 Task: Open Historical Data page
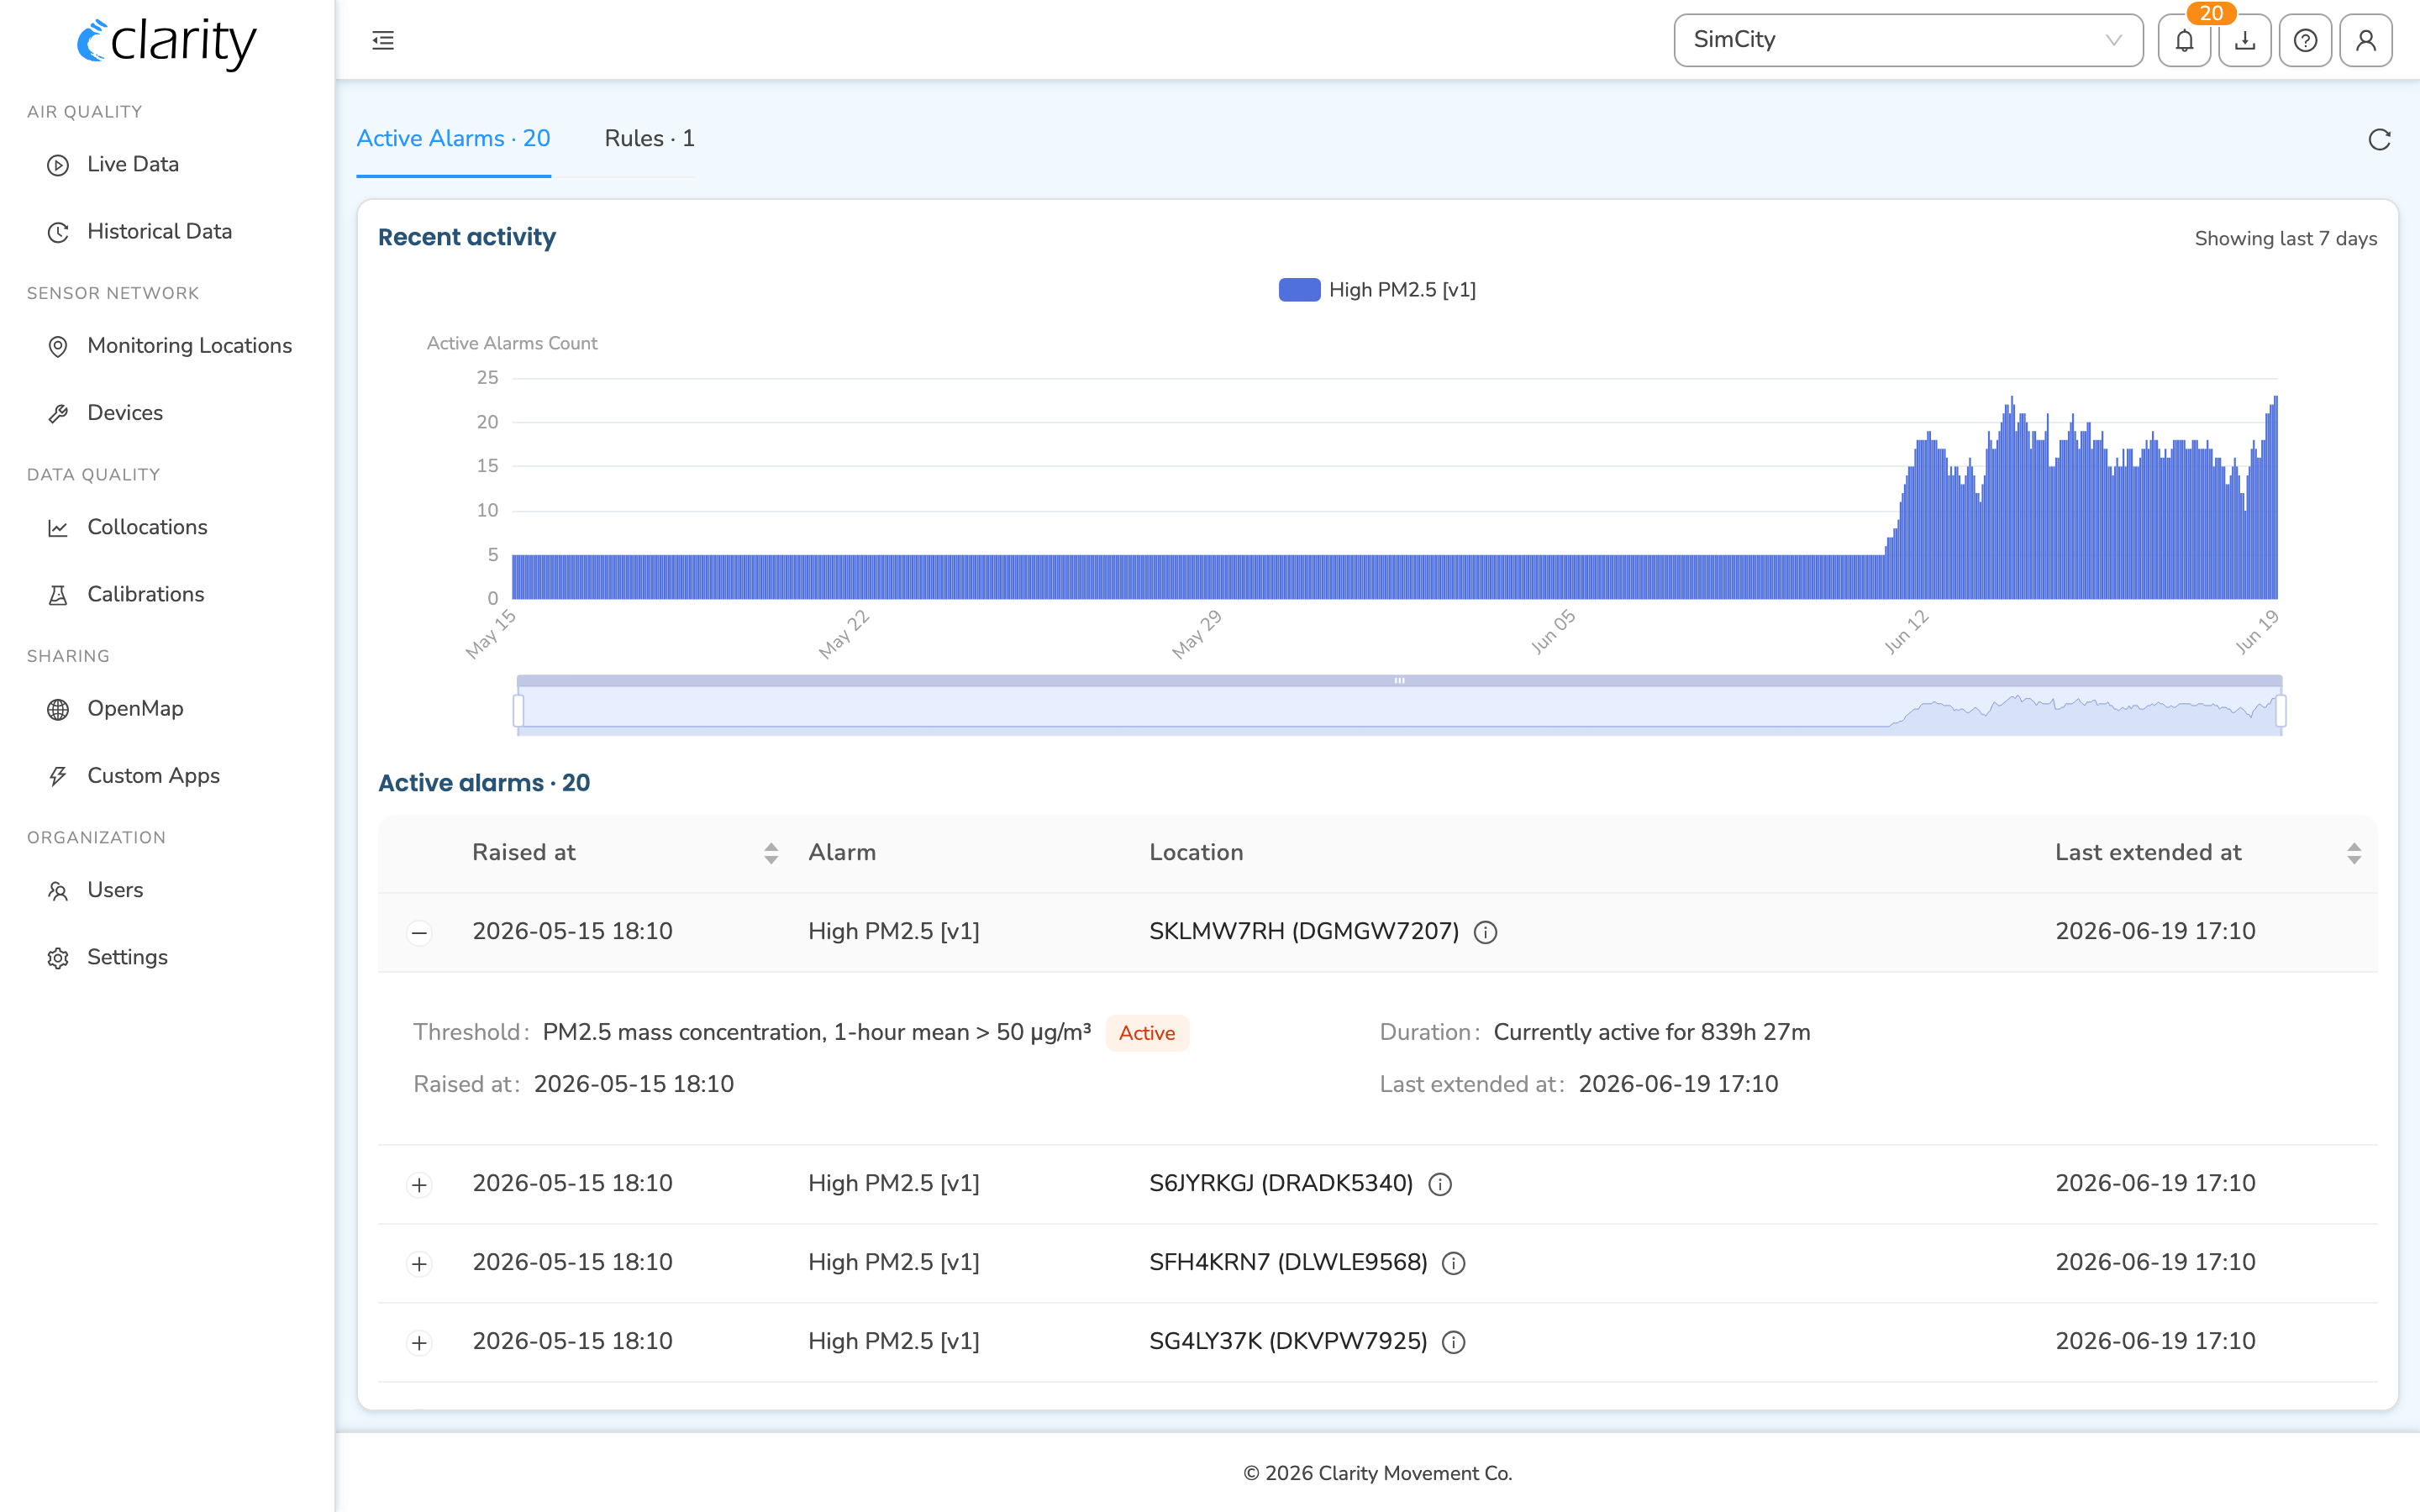click(159, 231)
